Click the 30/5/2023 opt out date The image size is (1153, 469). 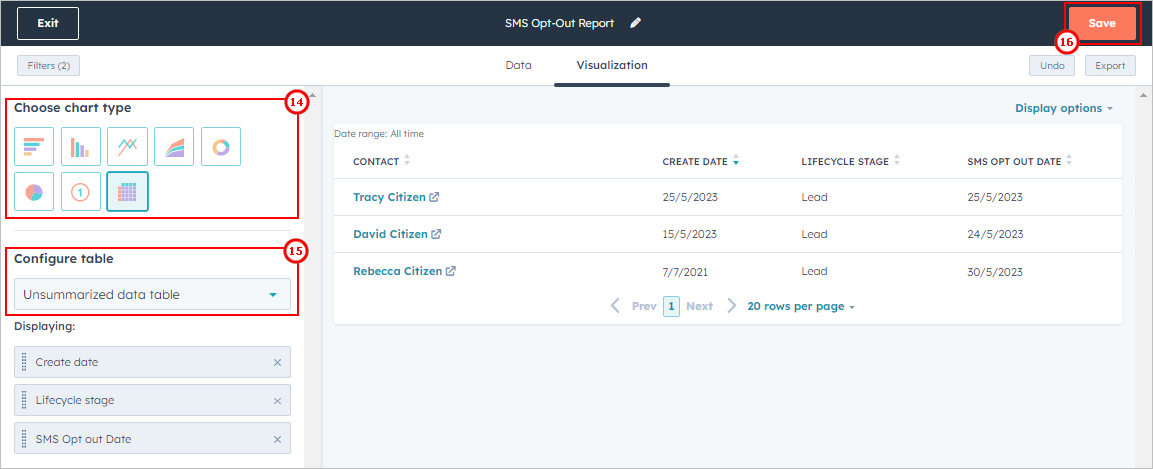click(x=996, y=271)
